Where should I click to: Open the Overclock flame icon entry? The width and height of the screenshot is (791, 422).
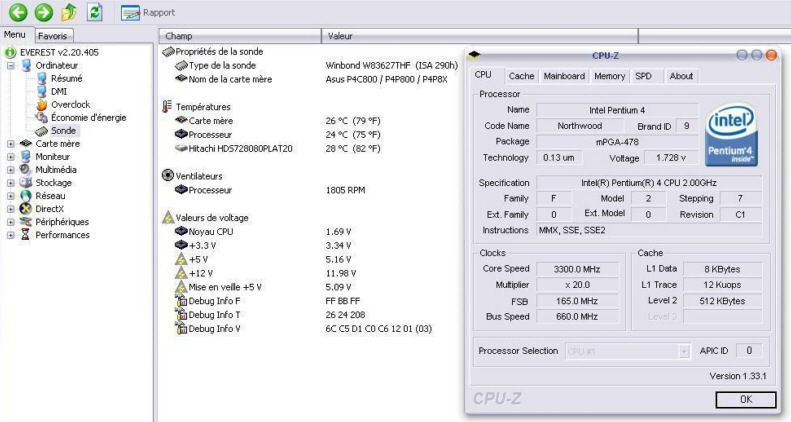42,105
